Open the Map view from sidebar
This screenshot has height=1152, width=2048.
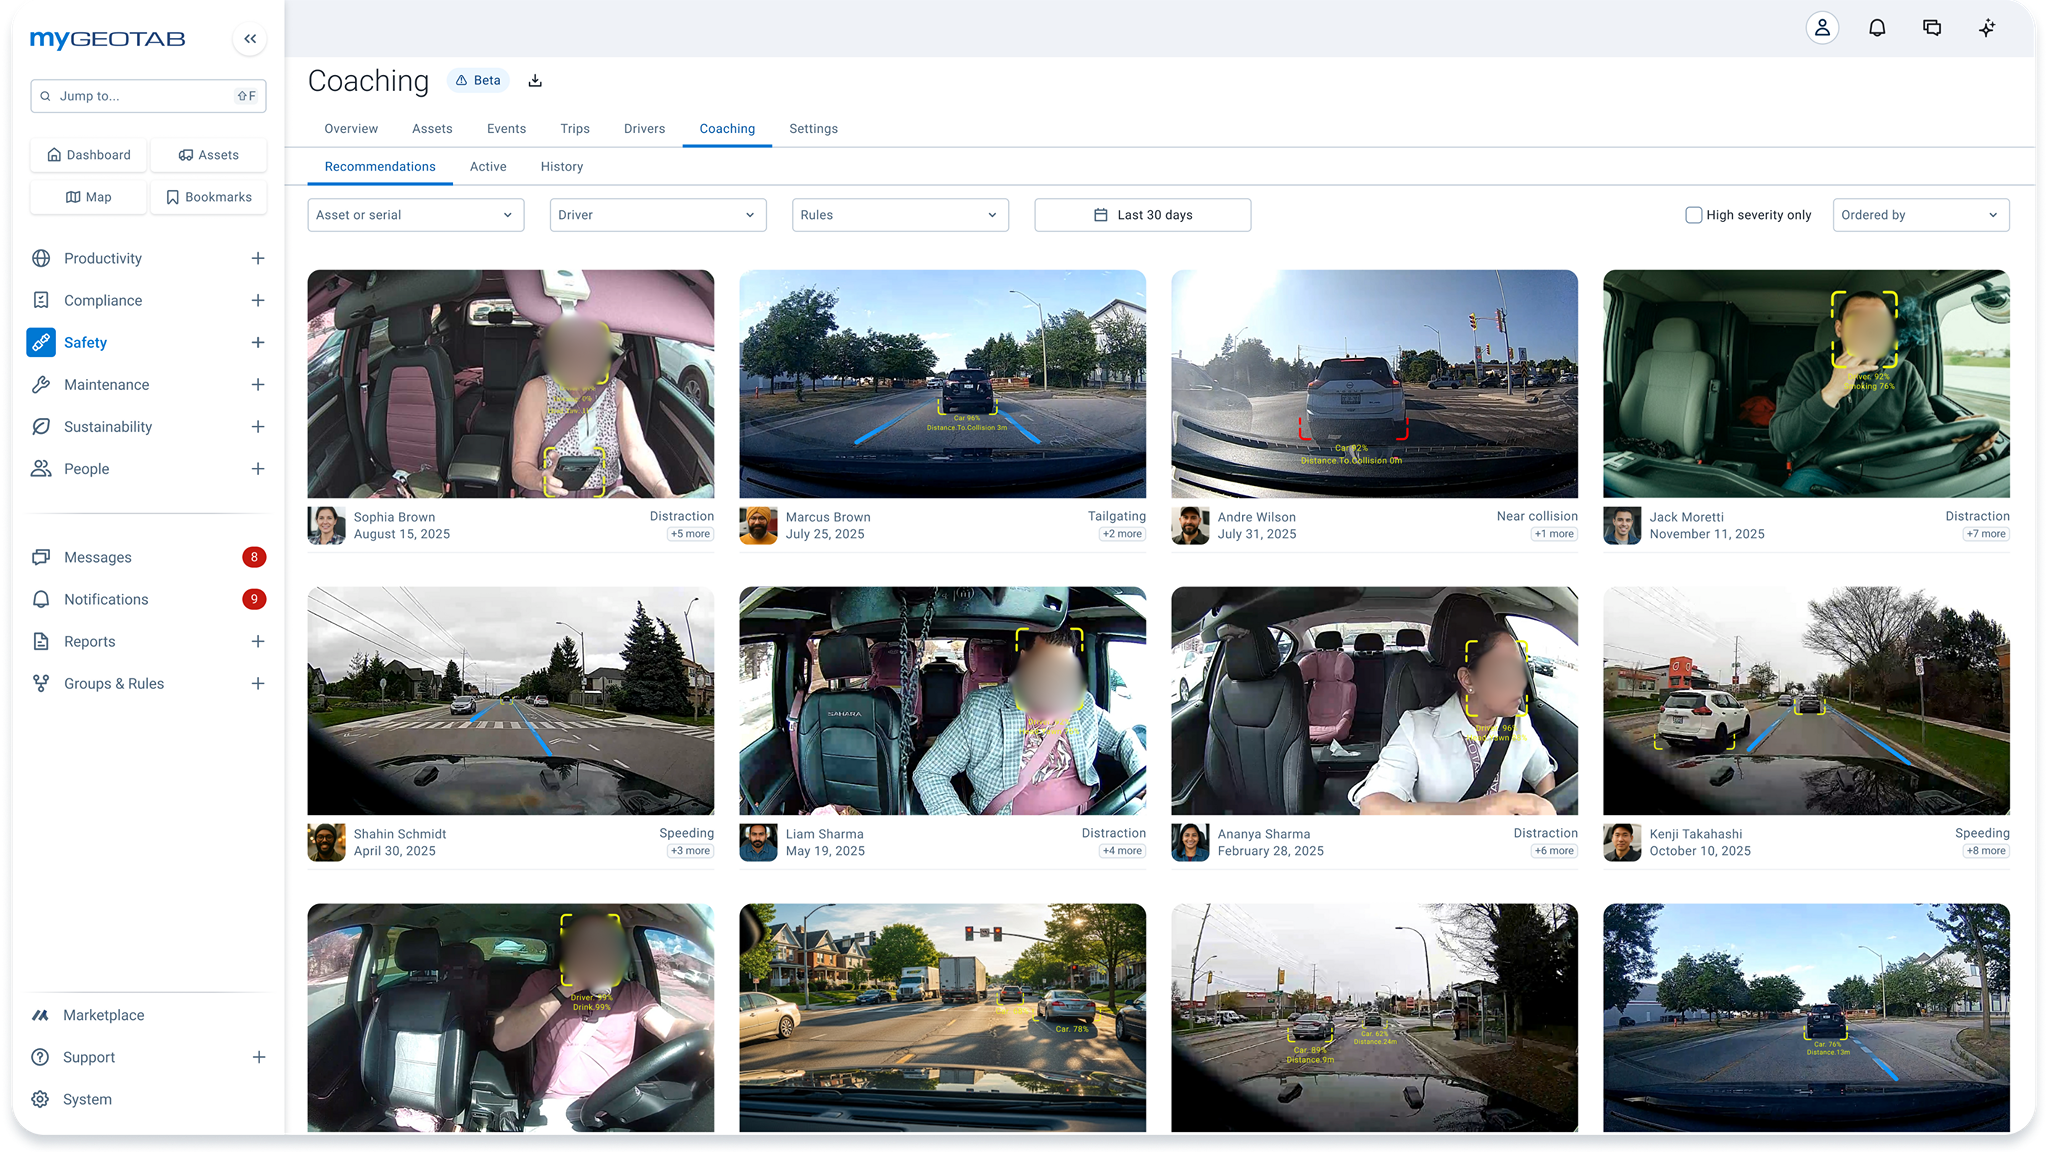pos(88,196)
